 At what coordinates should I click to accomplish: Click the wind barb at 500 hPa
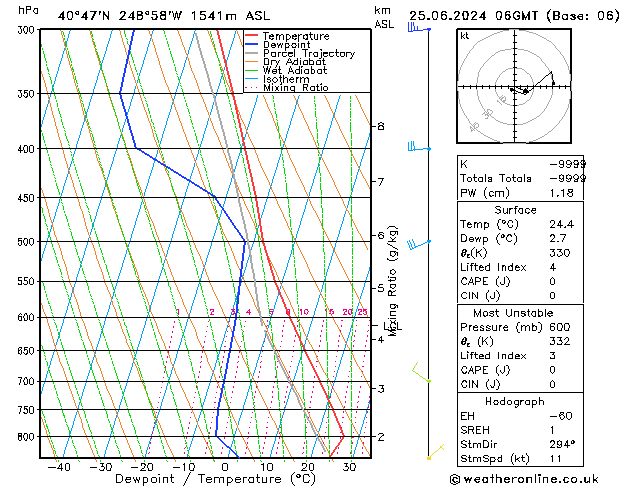pos(419,243)
